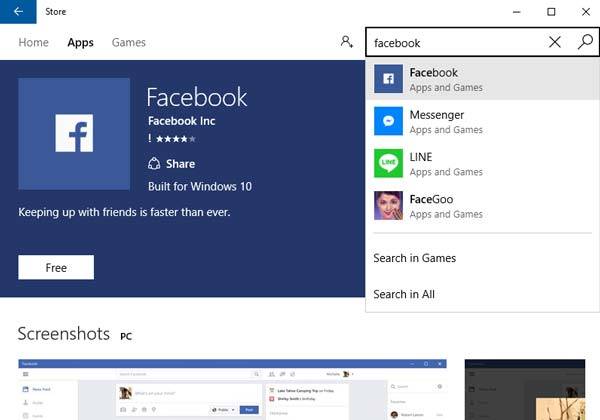Select the Facebook suggestion icon in dropdown
Screen dimensions: 600x420
388,79
